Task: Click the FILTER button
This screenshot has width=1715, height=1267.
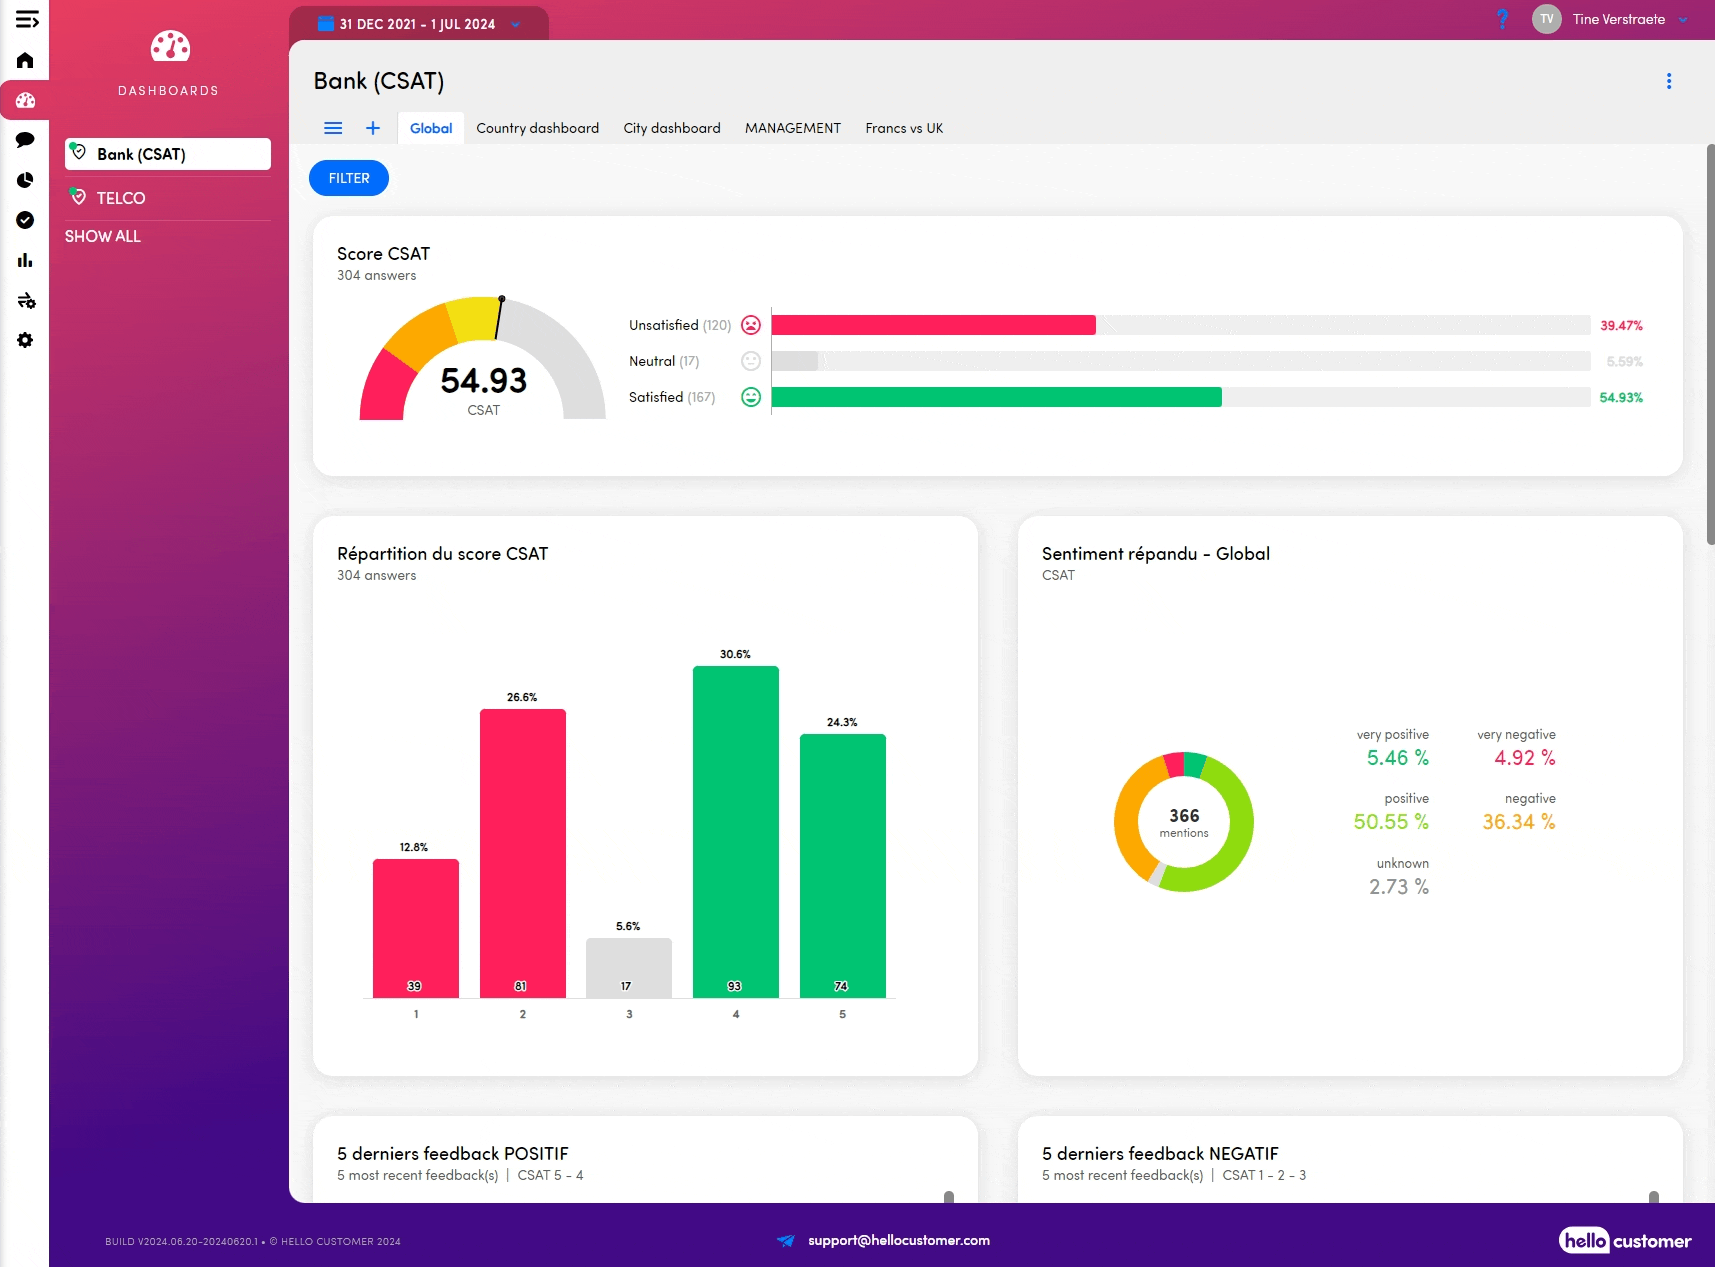Action: (349, 178)
